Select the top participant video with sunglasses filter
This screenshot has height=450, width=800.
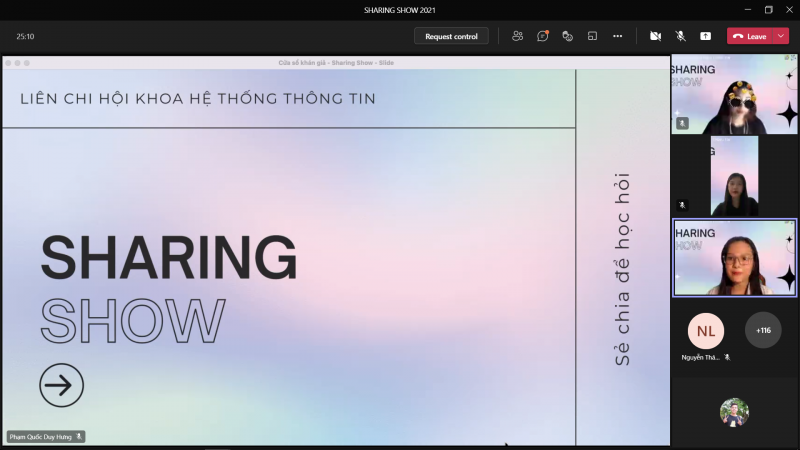(x=735, y=95)
